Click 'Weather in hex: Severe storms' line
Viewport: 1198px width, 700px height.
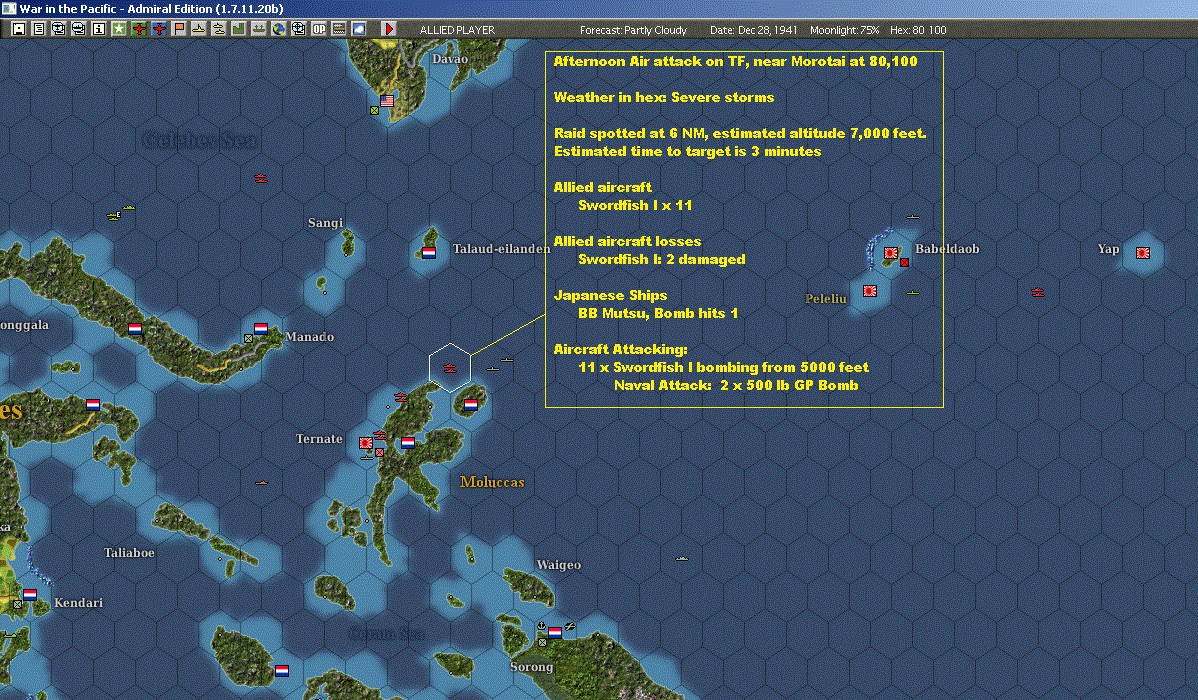coord(664,97)
